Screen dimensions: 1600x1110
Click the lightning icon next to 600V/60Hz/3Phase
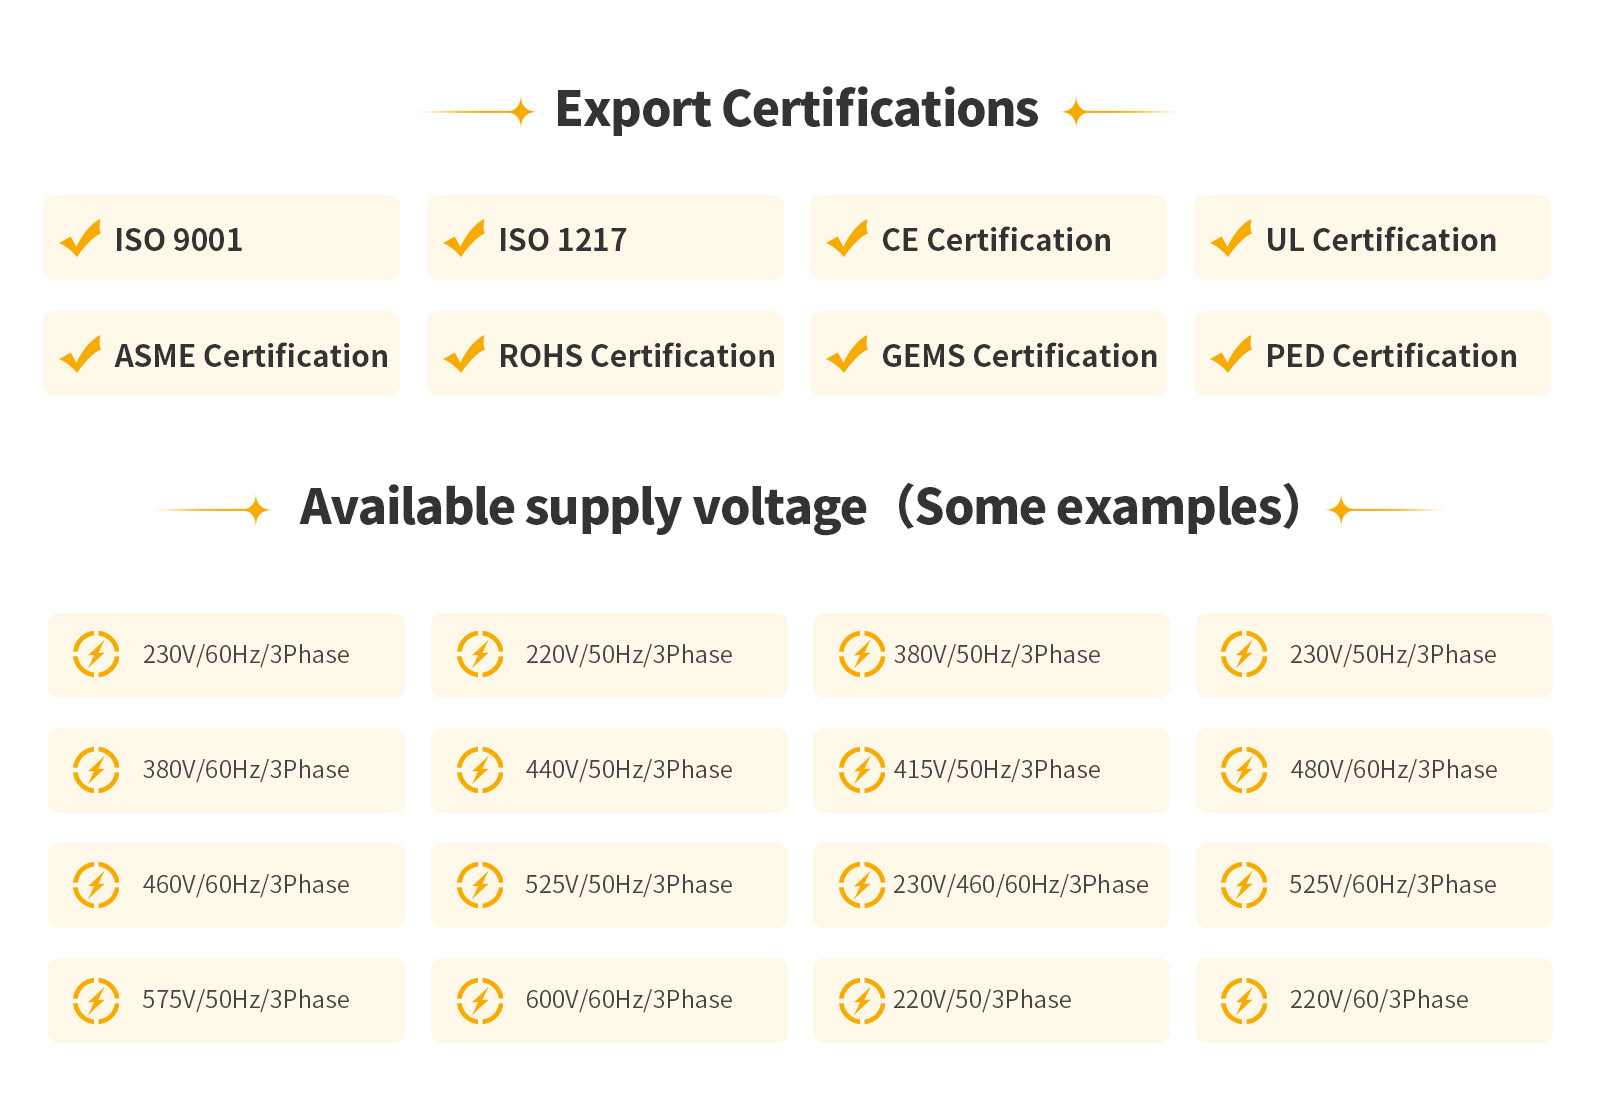(480, 1000)
